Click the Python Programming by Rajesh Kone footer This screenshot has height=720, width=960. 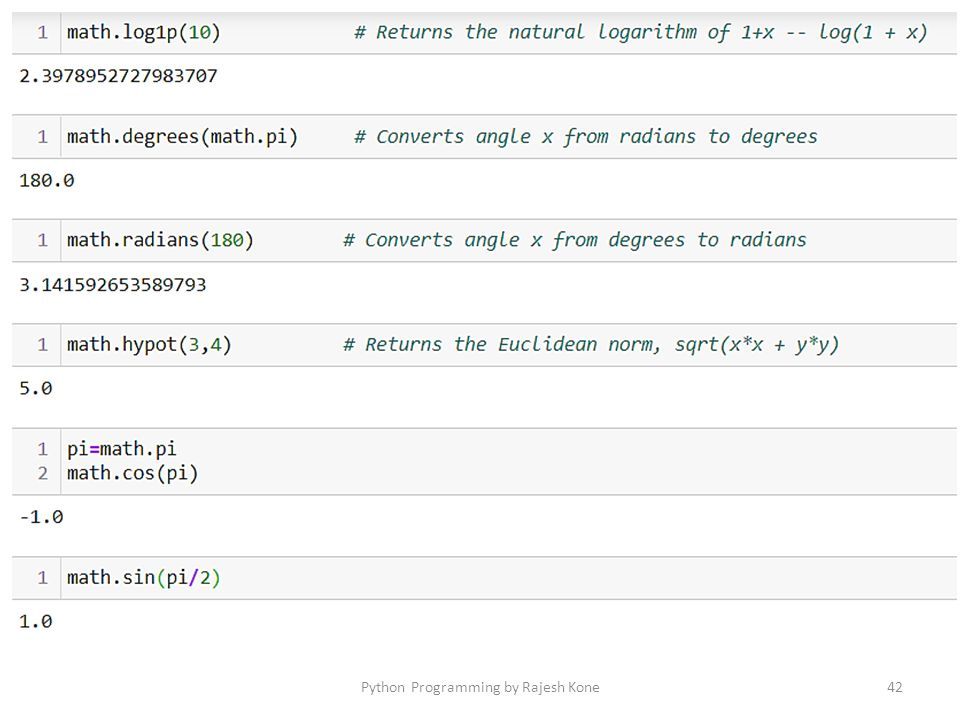click(480, 687)
